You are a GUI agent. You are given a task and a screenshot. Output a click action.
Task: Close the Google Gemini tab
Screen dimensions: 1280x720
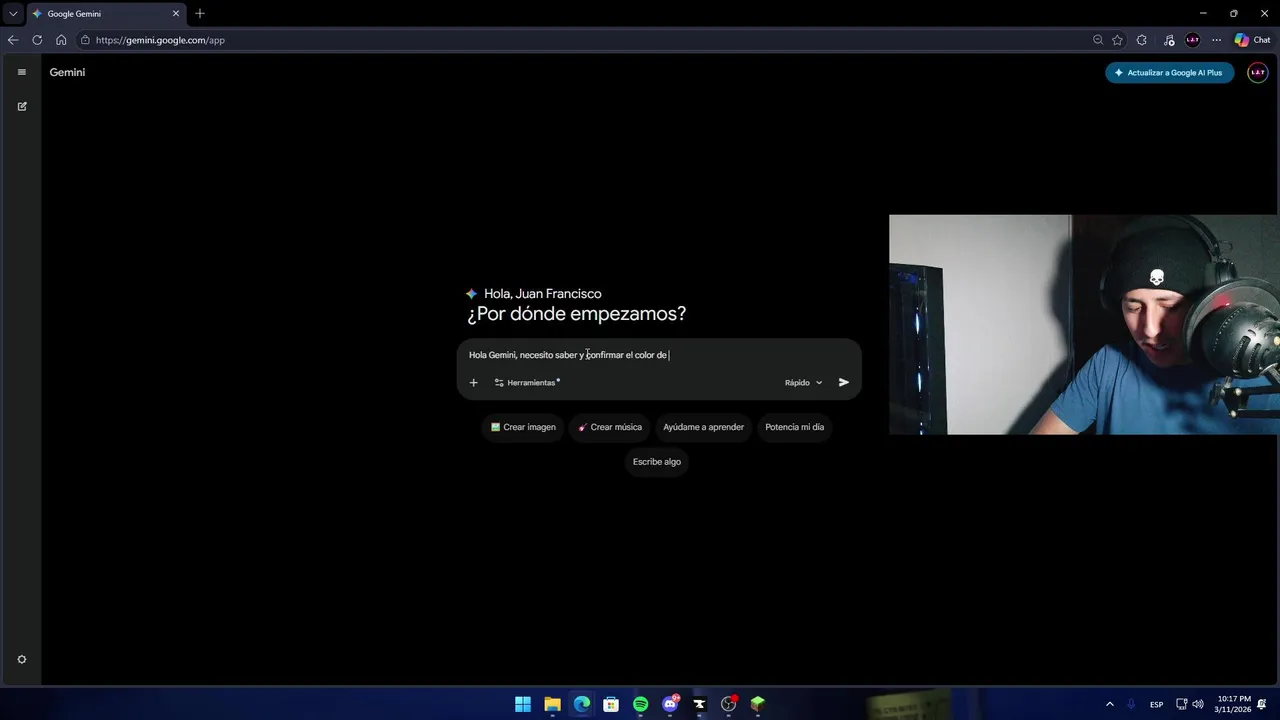click(176, 14)
